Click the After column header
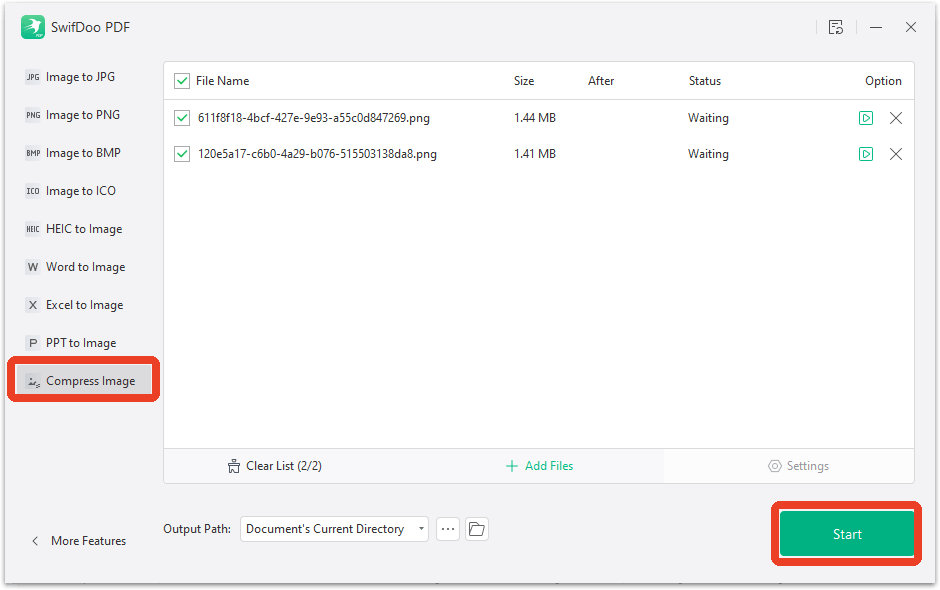 point(601,80)
